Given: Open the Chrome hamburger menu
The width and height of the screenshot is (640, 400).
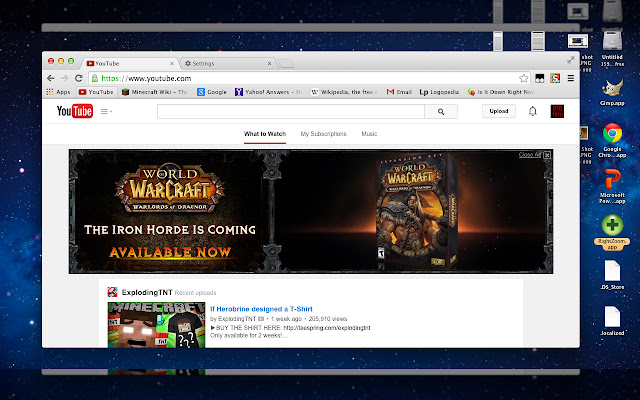Looking at the screenshot, I should (571, 78).
